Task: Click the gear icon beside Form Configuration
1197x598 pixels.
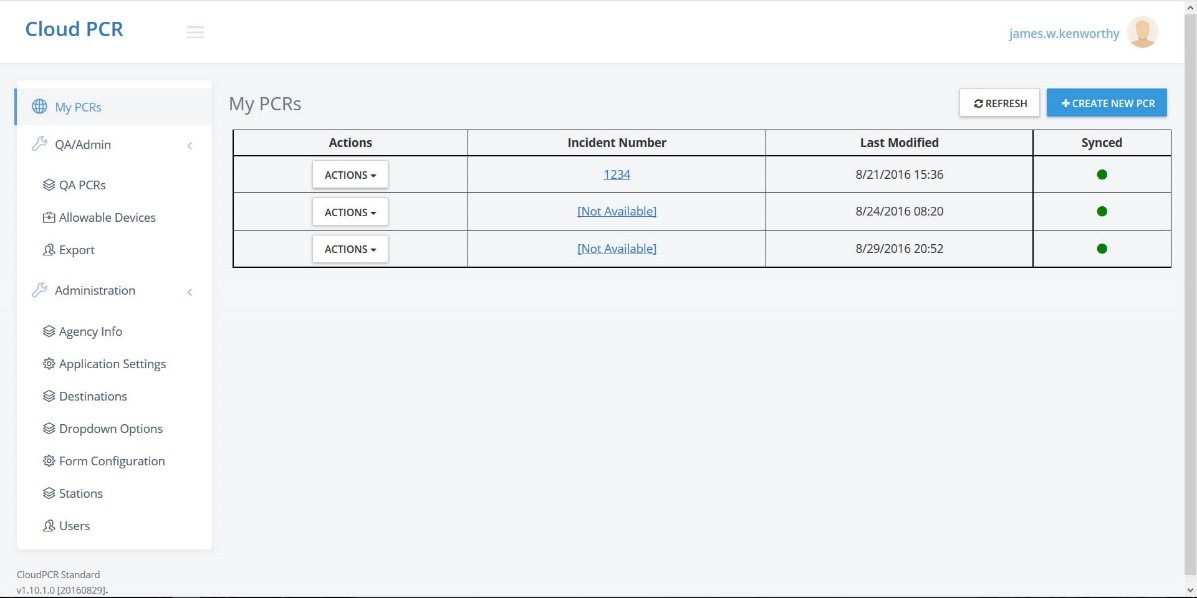Action: (x=49, y=461)
